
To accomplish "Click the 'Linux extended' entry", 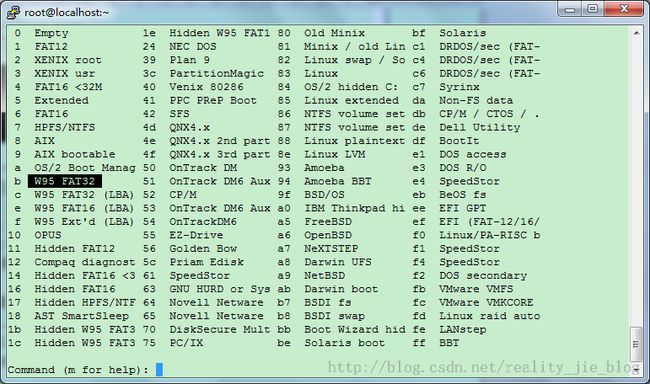I will coord(352,100).
